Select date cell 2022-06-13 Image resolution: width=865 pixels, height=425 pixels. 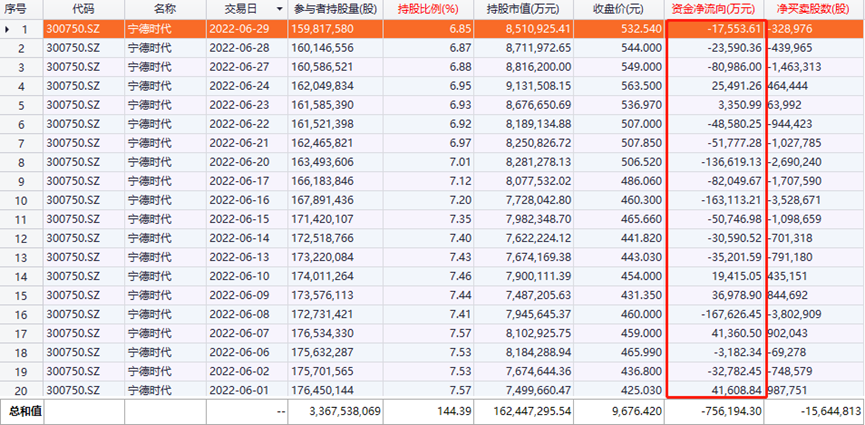238,257
